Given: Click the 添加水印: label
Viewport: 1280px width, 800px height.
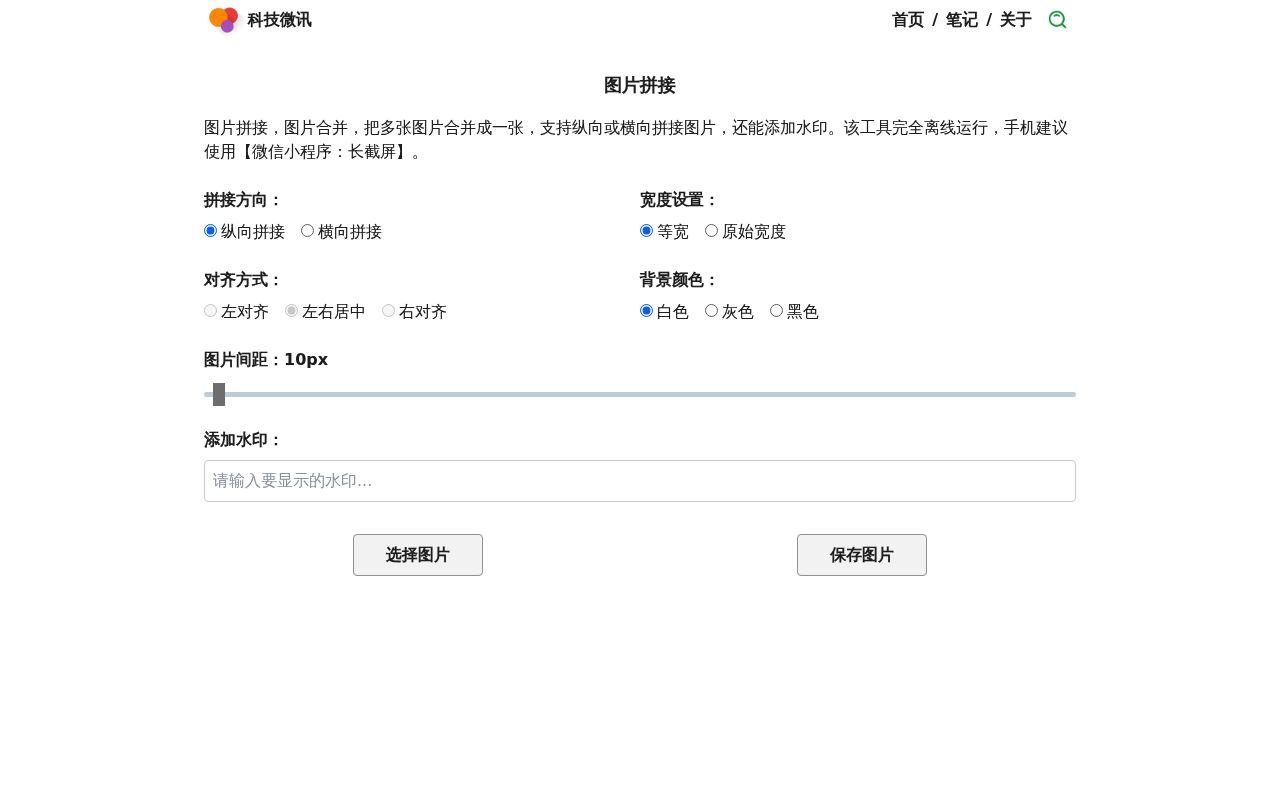Looking at the screenshot, I should (244, 440).
